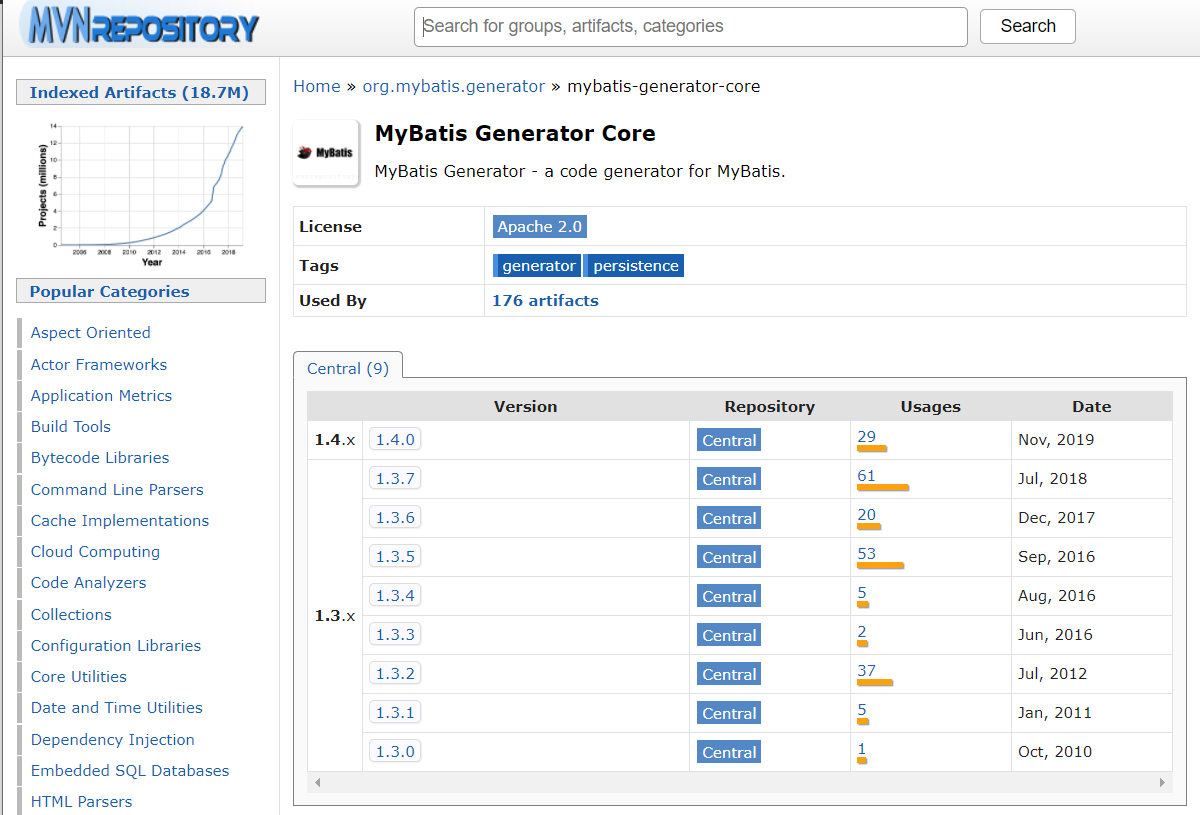The width and height of the screenshot is (1200, 815).
Task: Open the Cache Implementations category
Action: click(120, 521)
